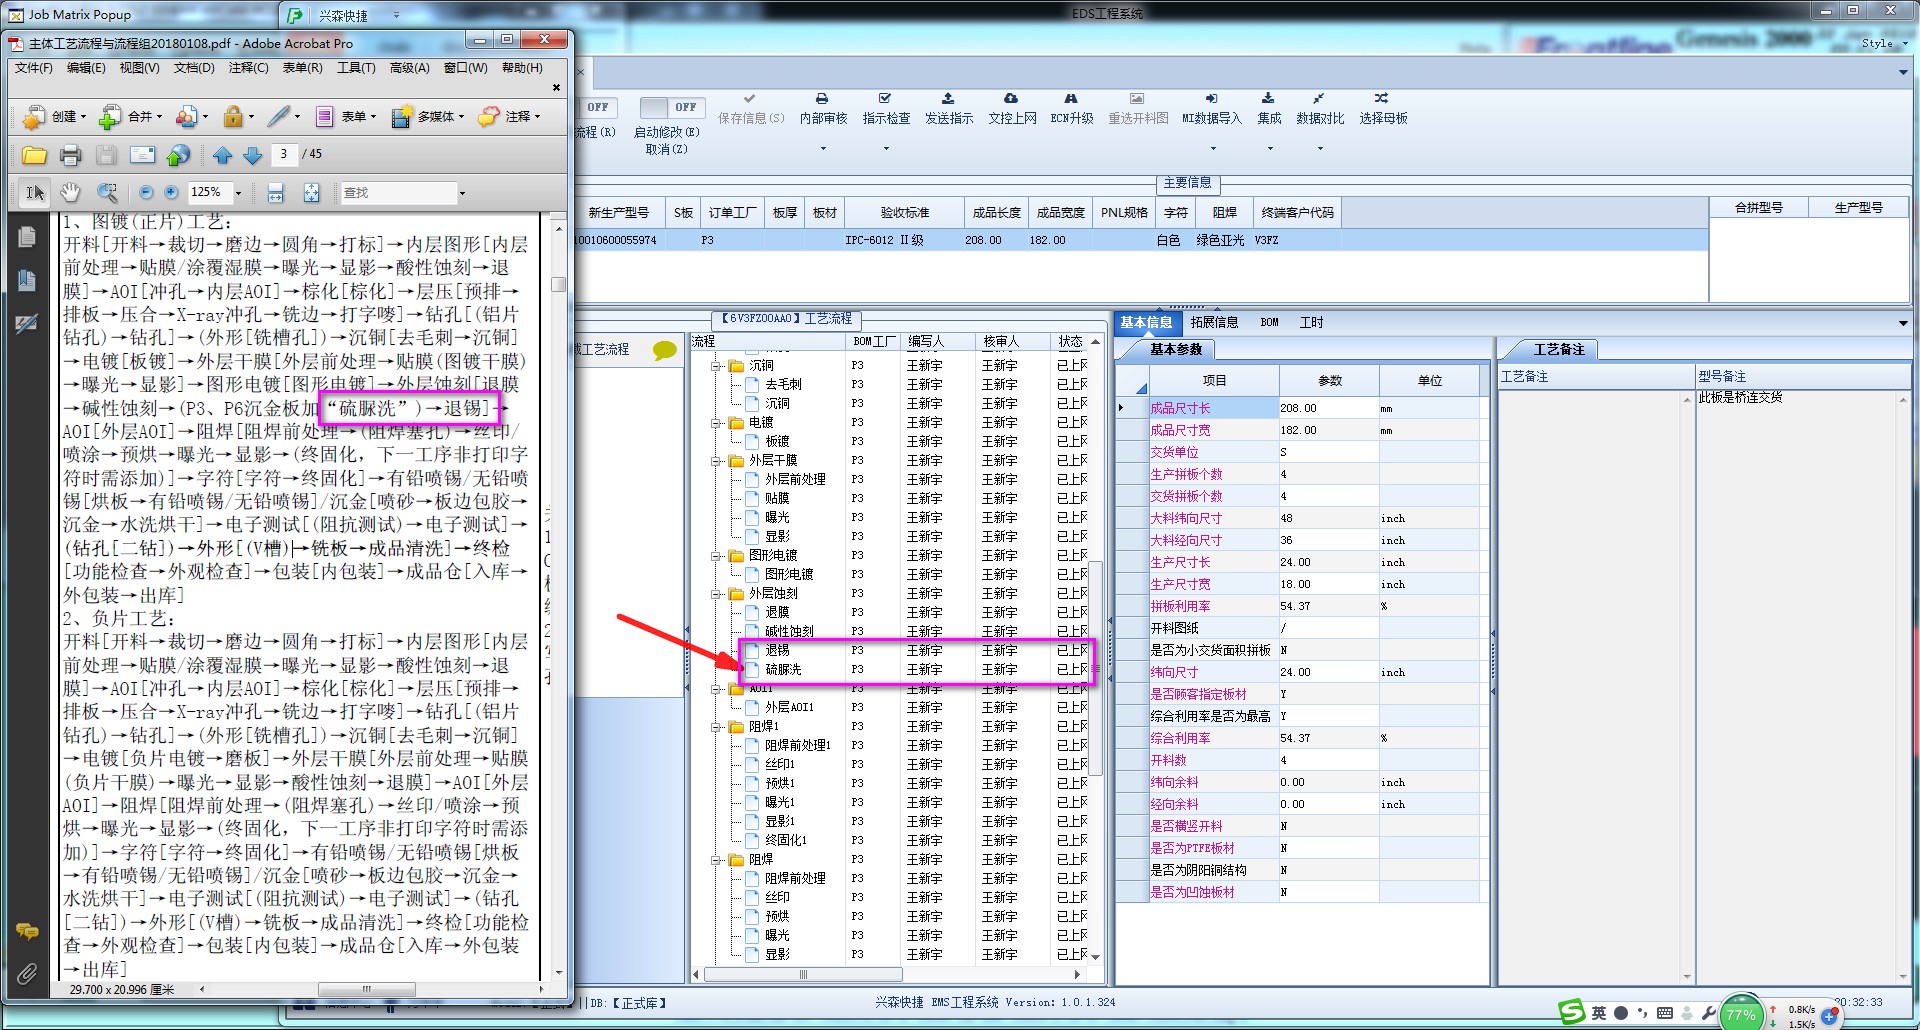The width and height of the screenshot is (1920, 1030).
Task: Click the zoom out minus button in Acrobat
Action: pyautogui.click(x=146, y=192)
